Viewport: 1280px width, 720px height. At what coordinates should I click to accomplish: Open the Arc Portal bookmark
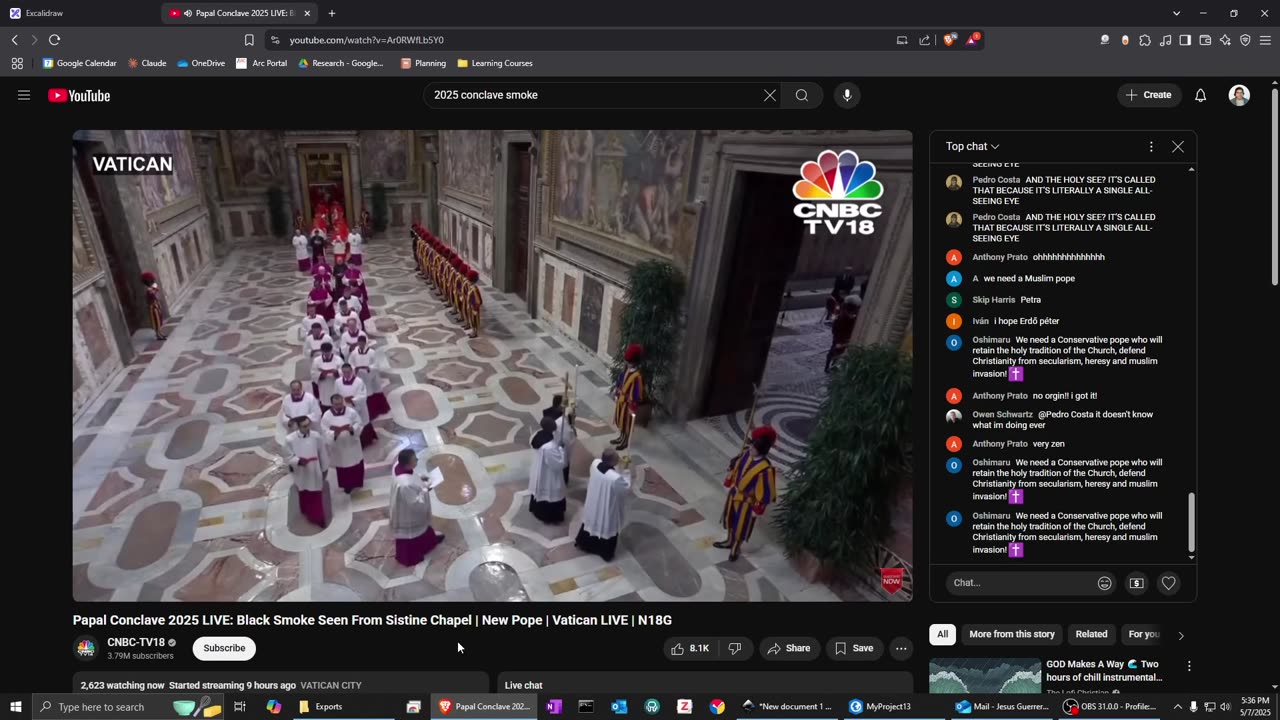tap(261, 63)
